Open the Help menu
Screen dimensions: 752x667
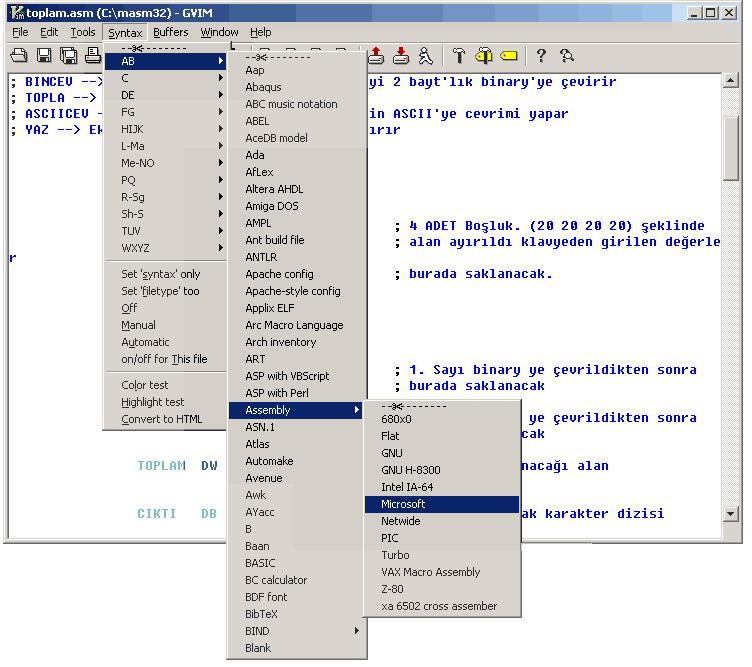coord(260,32)
